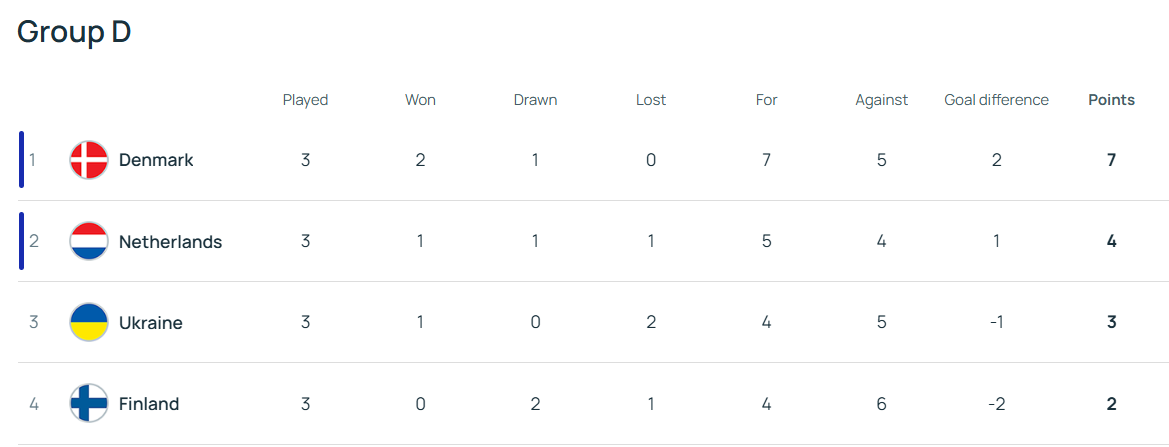Select the Finland team name
Image resolution: width=1169 pixels, height=447 pixels.
coord(149,404)
